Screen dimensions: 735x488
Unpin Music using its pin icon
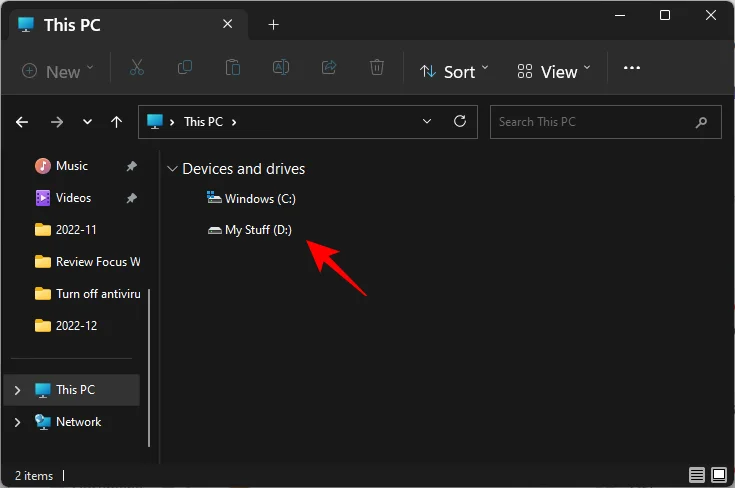tap(132, 166)
